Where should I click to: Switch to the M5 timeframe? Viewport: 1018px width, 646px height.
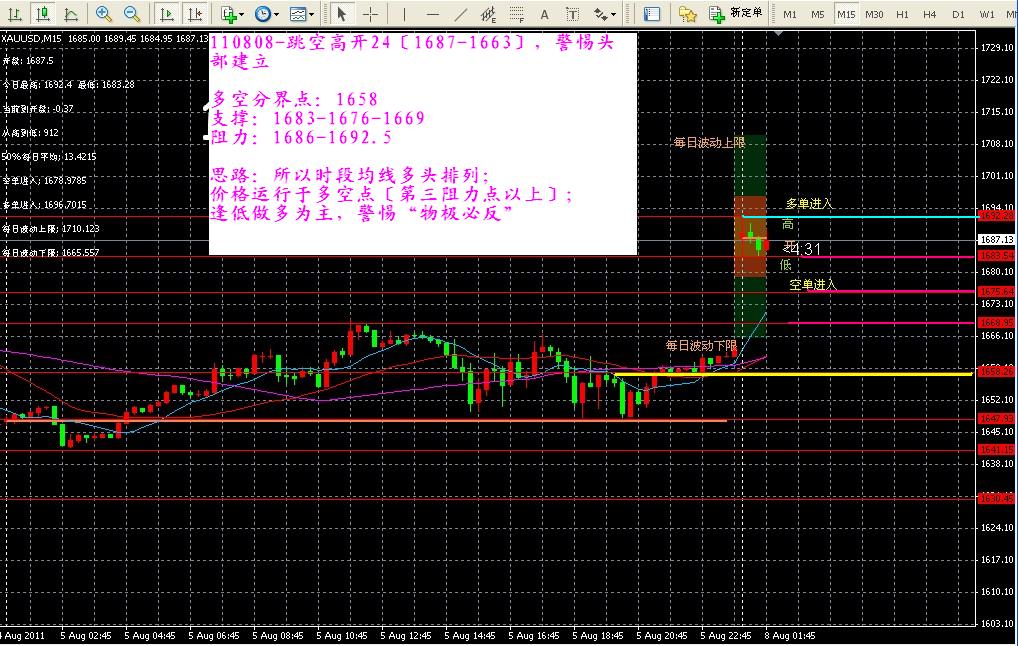(x=817, y=14)
